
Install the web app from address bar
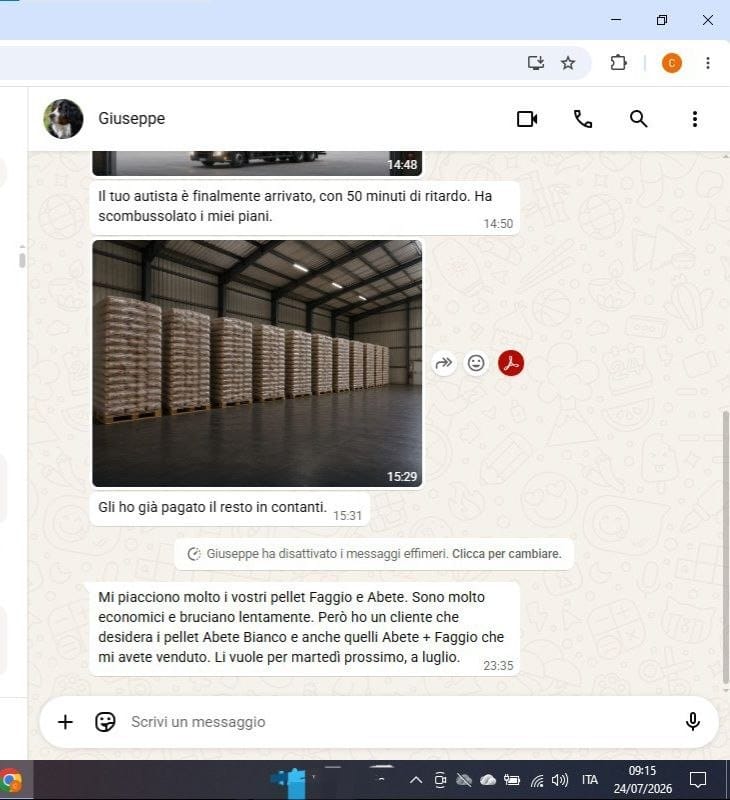(x=536, y=63)
